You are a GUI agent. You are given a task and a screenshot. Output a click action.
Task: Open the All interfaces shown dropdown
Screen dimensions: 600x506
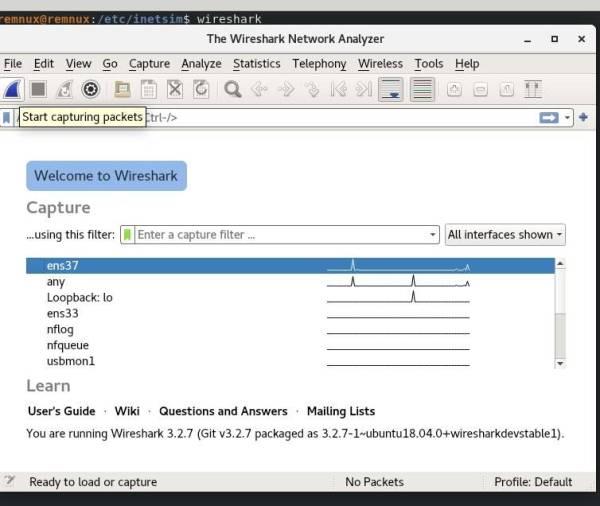pyautogui.click(x=505, y=235)
